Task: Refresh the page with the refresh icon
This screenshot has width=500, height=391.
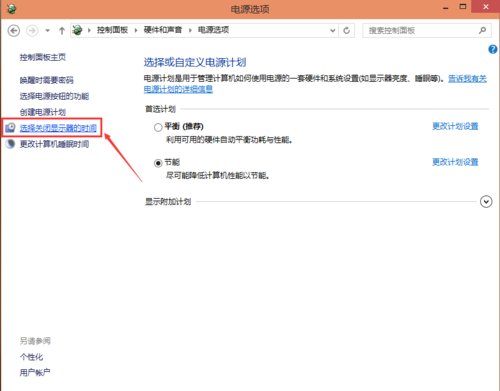Action: point(347,31)
